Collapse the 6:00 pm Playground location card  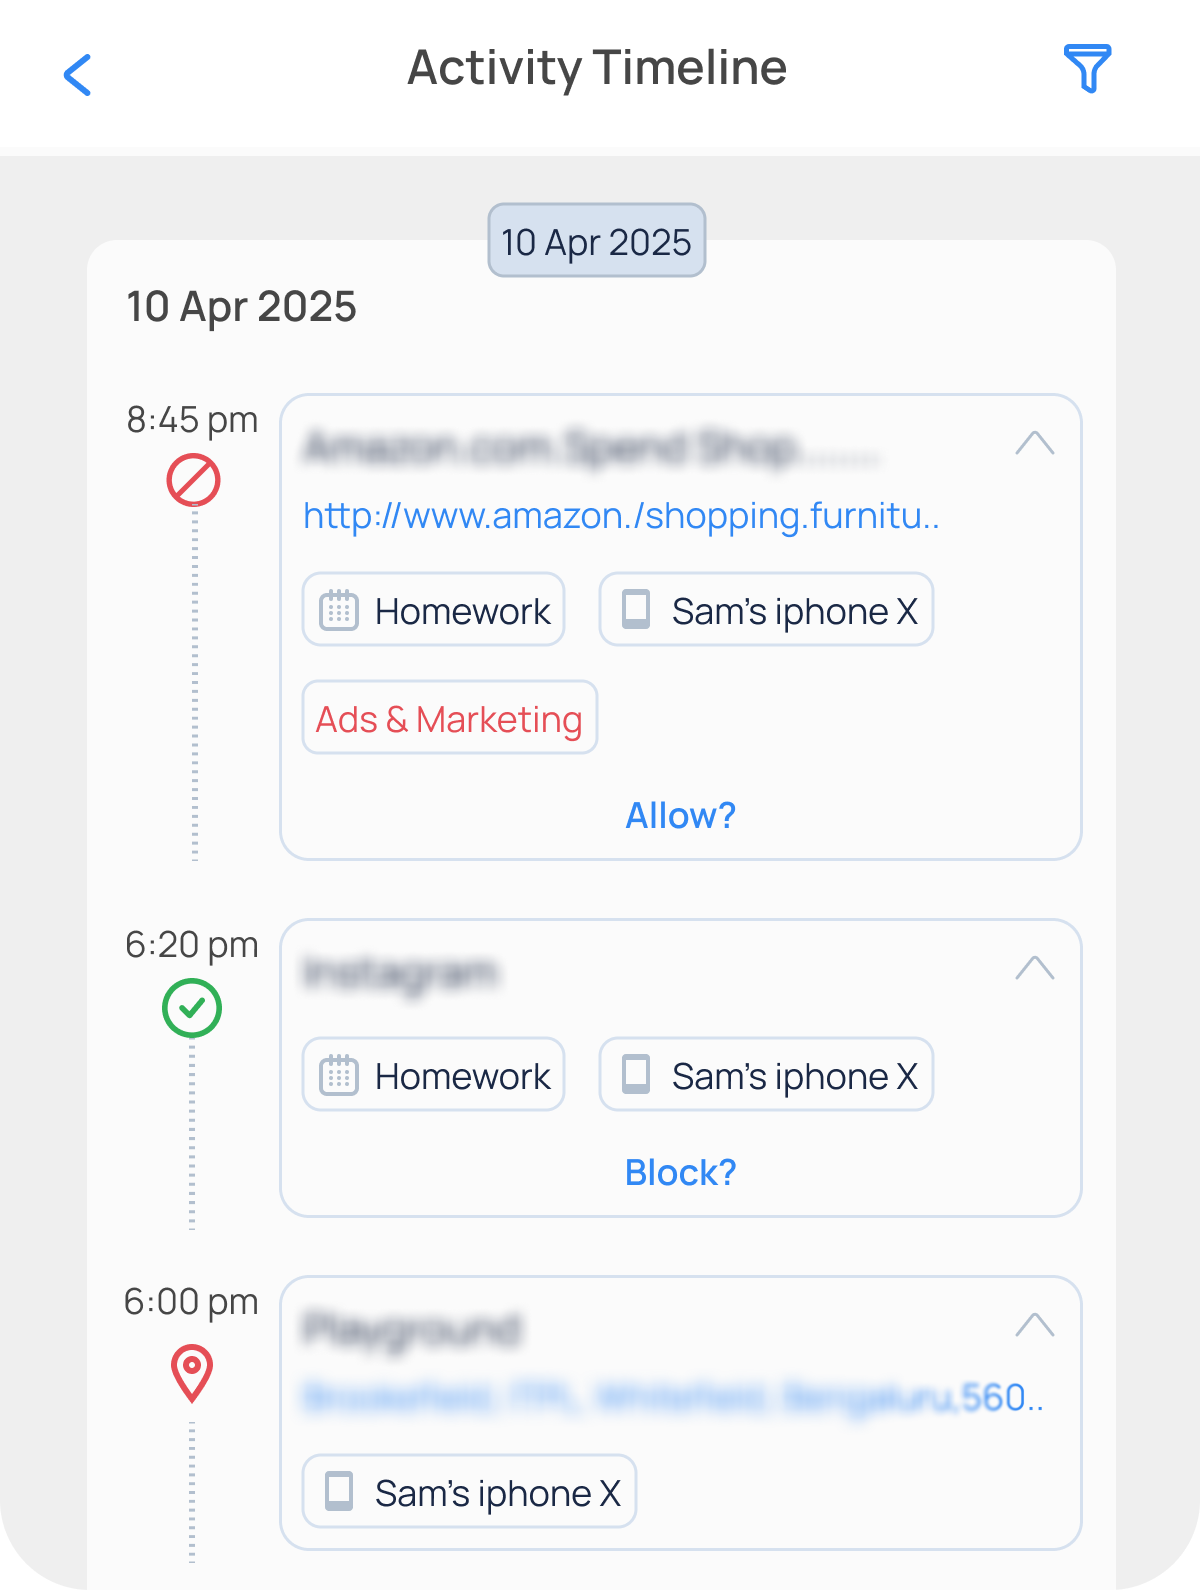tap(1034, 1325)
